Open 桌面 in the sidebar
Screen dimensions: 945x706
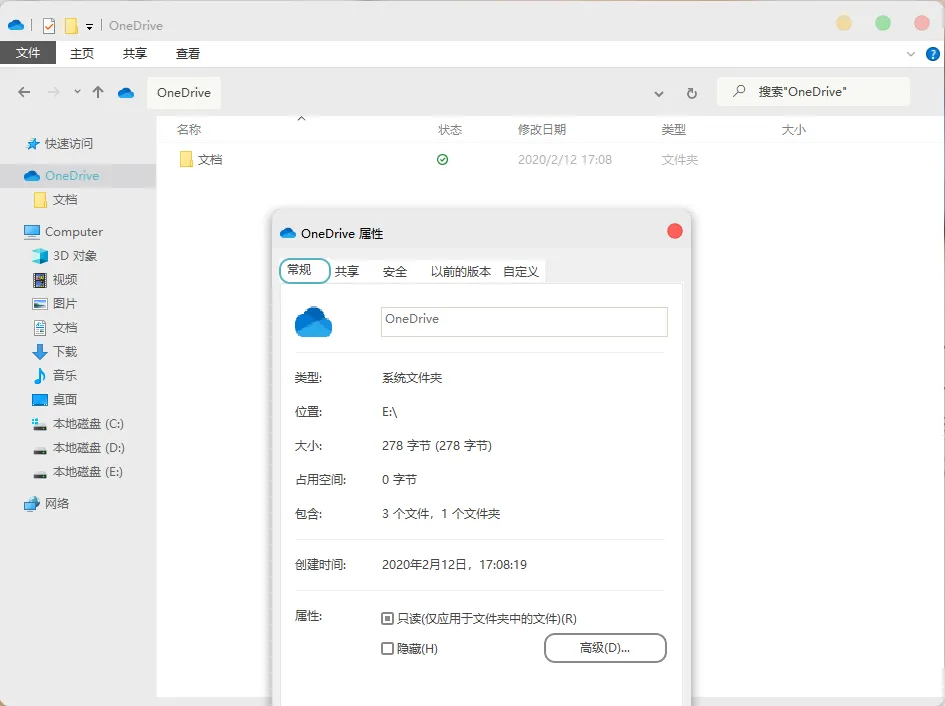click(55, 400)
